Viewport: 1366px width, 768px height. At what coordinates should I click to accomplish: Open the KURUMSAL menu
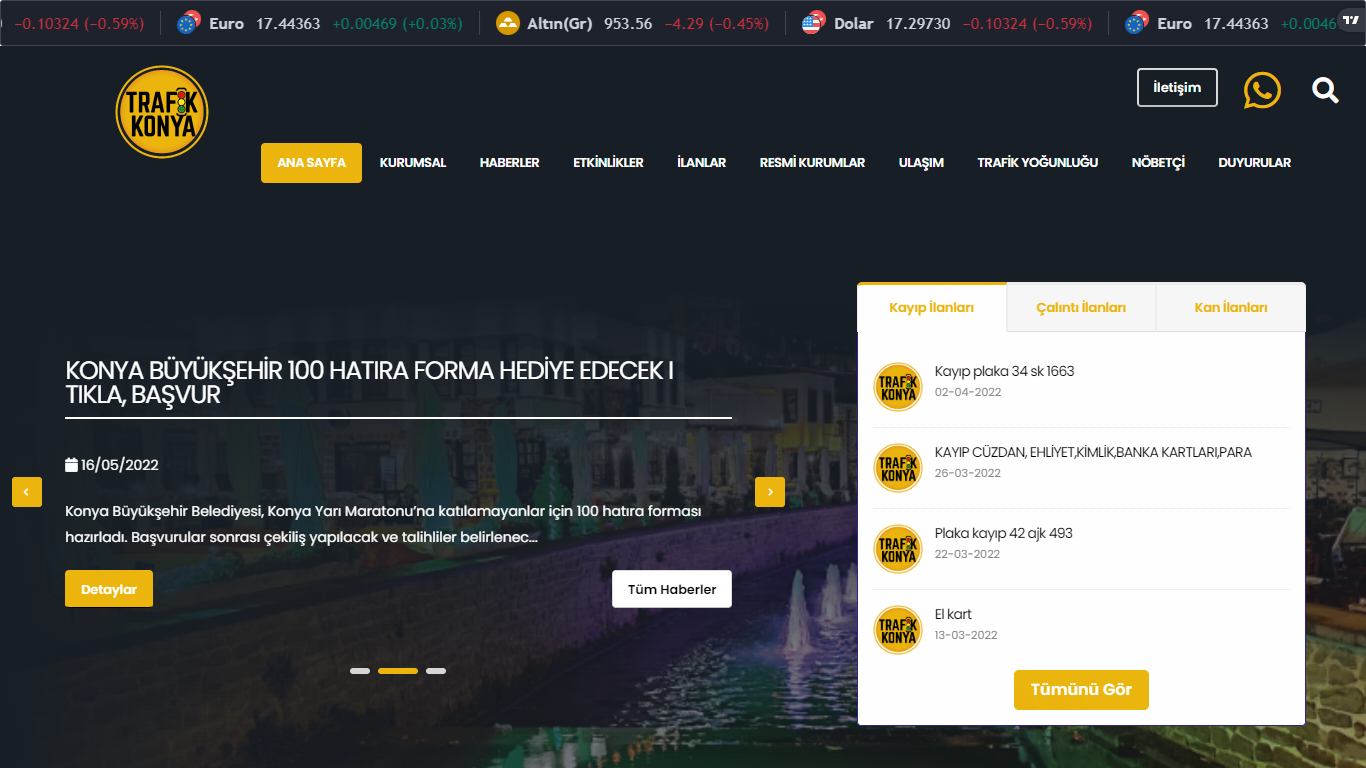click(x=413, y=163)
